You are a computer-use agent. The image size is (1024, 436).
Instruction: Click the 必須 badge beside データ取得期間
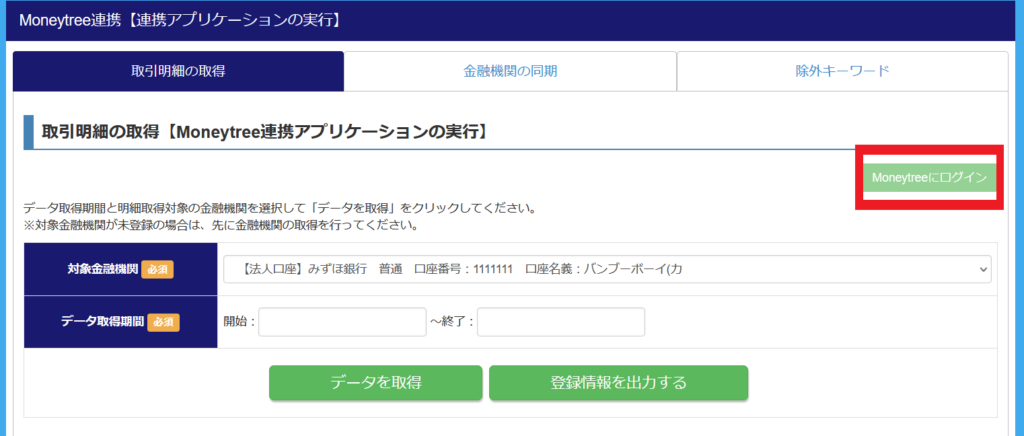(163, 322)
